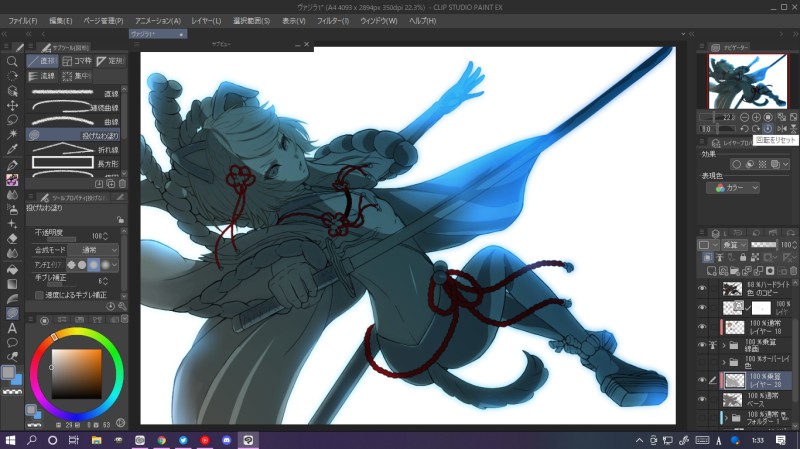Enable the 速度による手ブレ補正 checkbox
800x449 pixels.
click(x=39, y=295)
